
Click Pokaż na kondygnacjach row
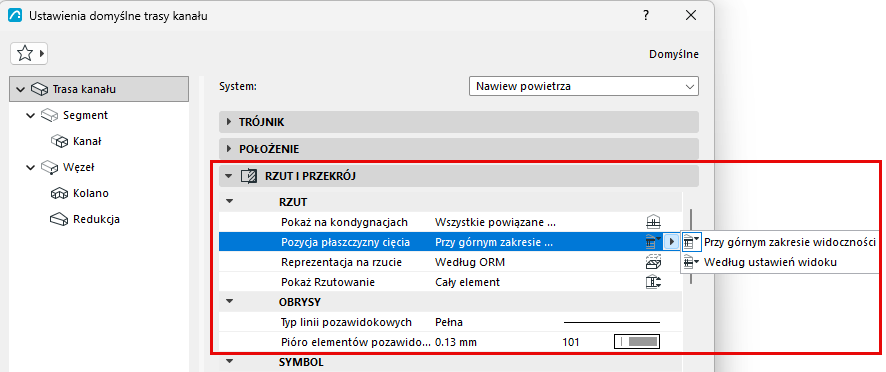pos(450,222)
